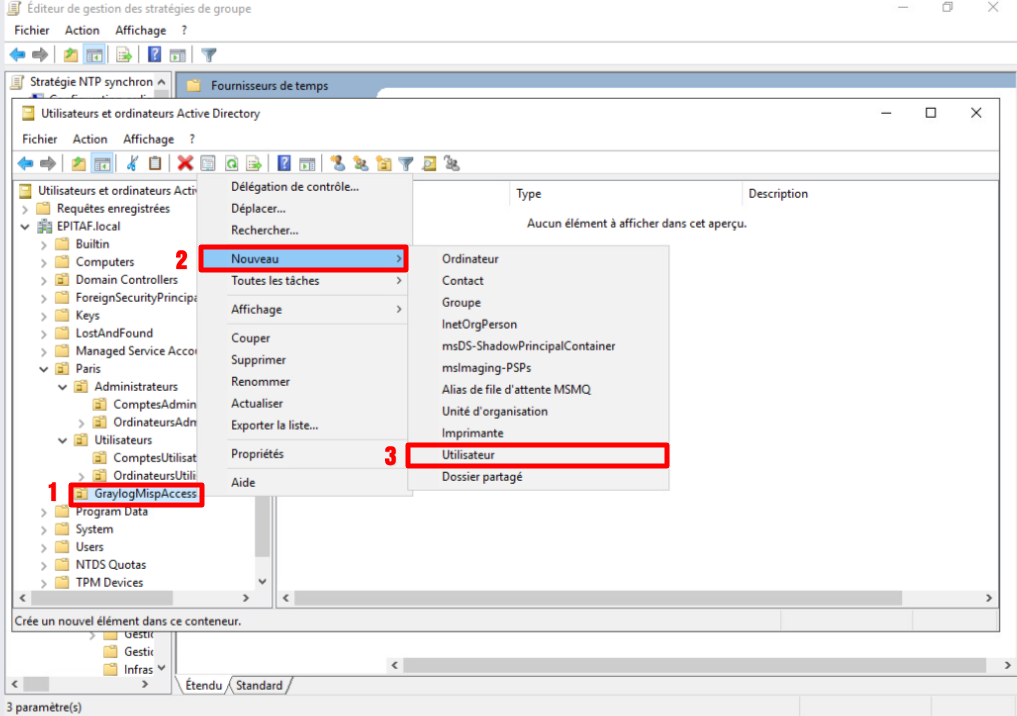Screen dimensions: 1017x716
Task: Click the tree pane scroll down arrow
Action: click(x=263, y=581)
